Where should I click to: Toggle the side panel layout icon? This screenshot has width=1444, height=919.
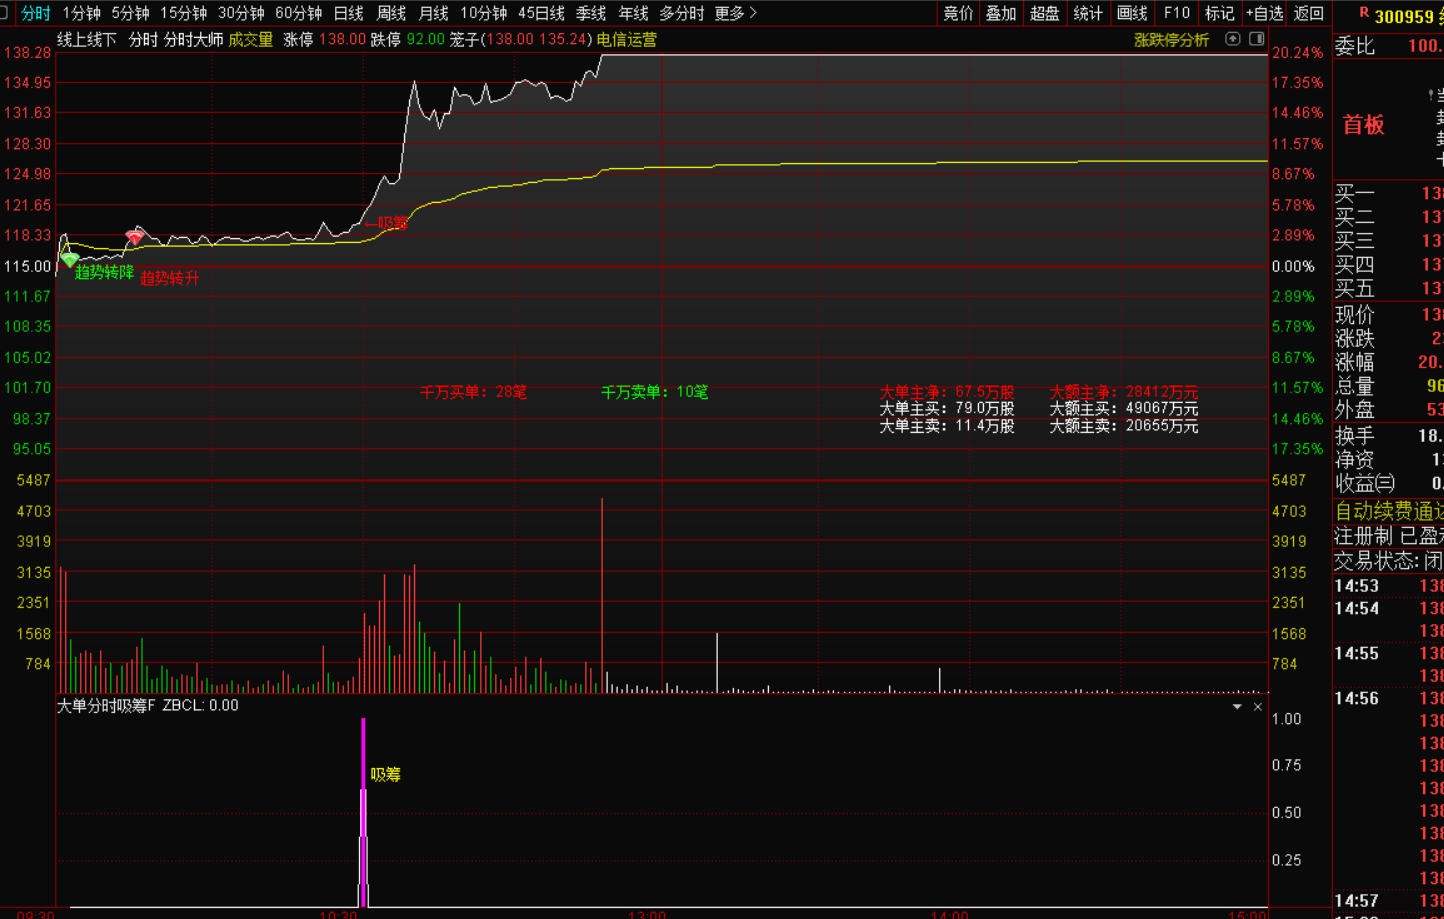tap(1257, 39)
